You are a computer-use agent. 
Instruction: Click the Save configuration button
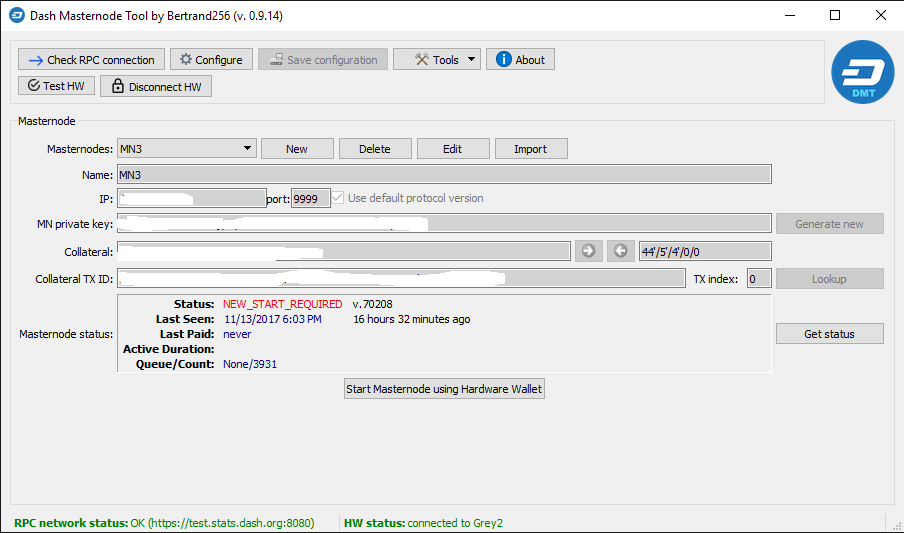(x=323, y=59)
